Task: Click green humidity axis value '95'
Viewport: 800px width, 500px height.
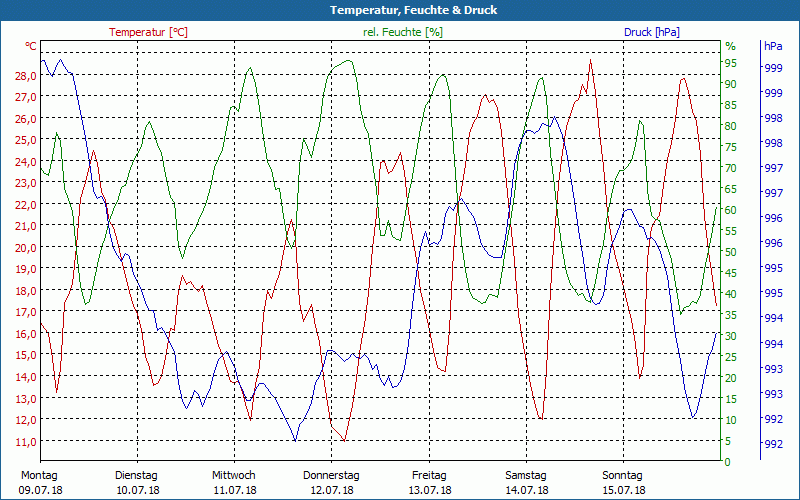Action: point(731,63)
